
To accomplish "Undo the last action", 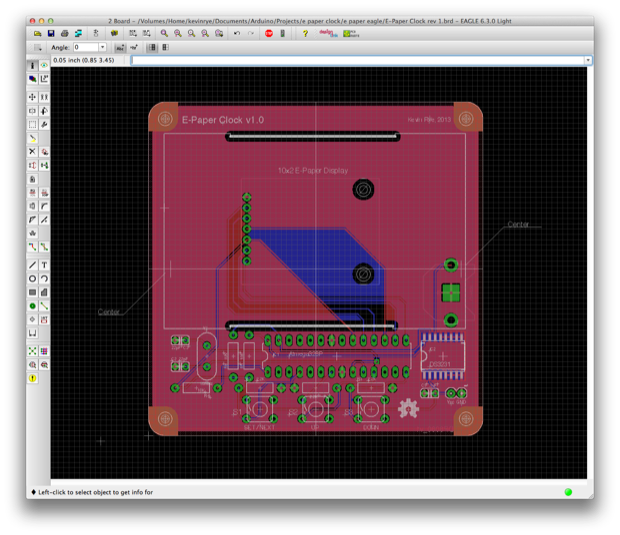I will [237, 34].
